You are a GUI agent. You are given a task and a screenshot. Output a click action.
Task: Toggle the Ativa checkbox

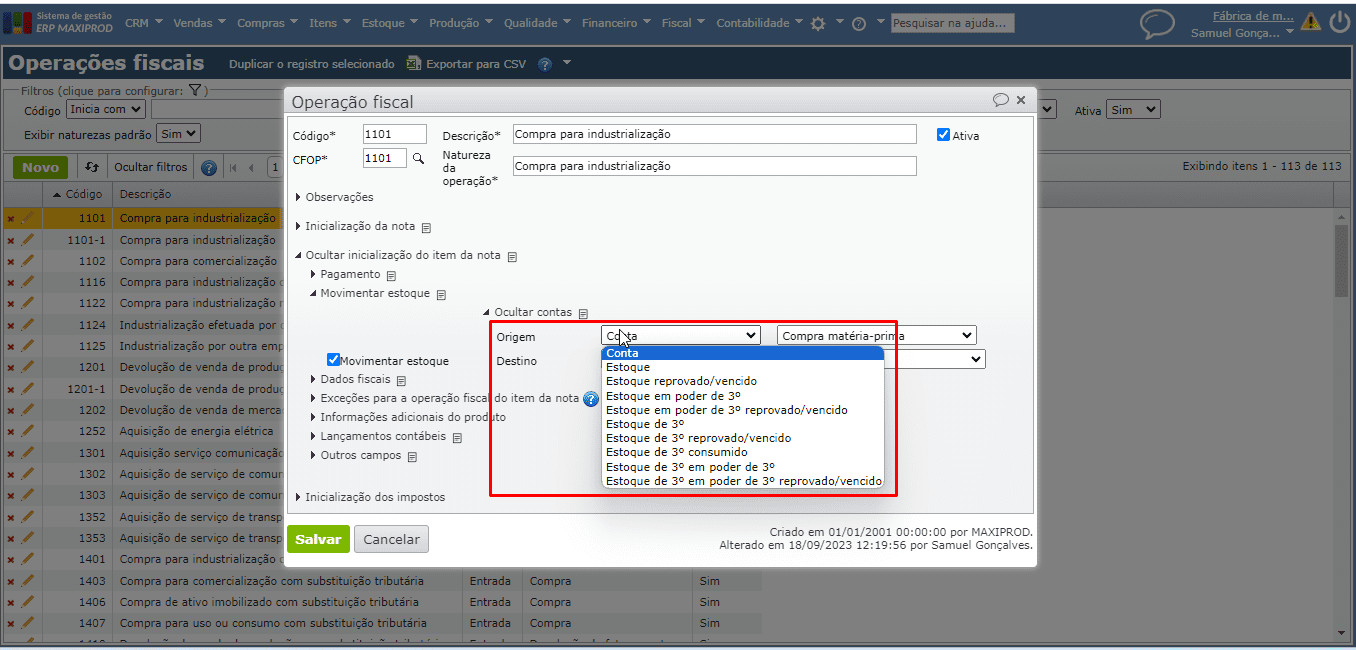[x=943, y=134]
